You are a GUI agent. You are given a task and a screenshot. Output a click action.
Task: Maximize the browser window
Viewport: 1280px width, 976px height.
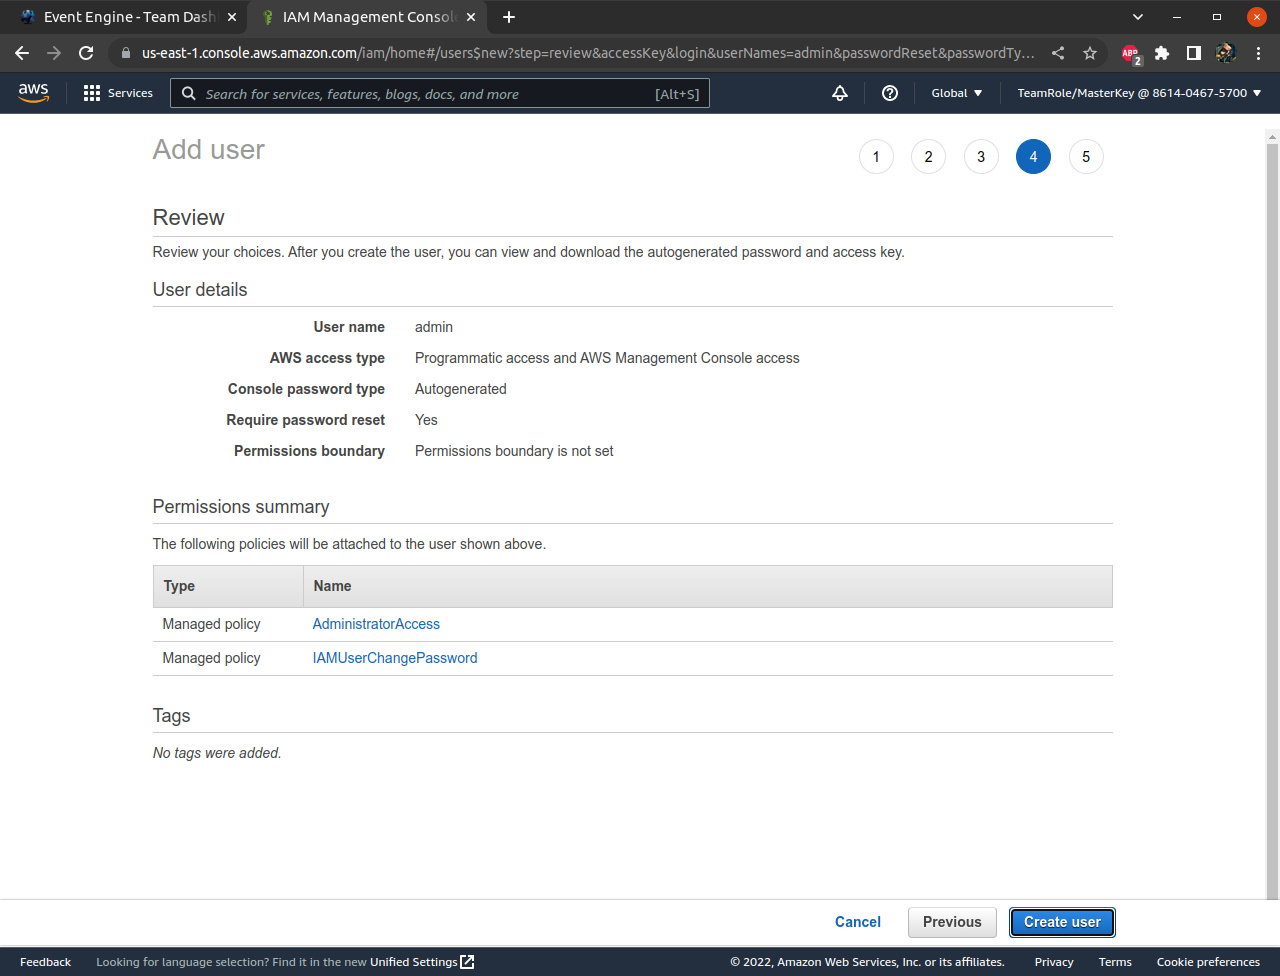pos(1217,17)
